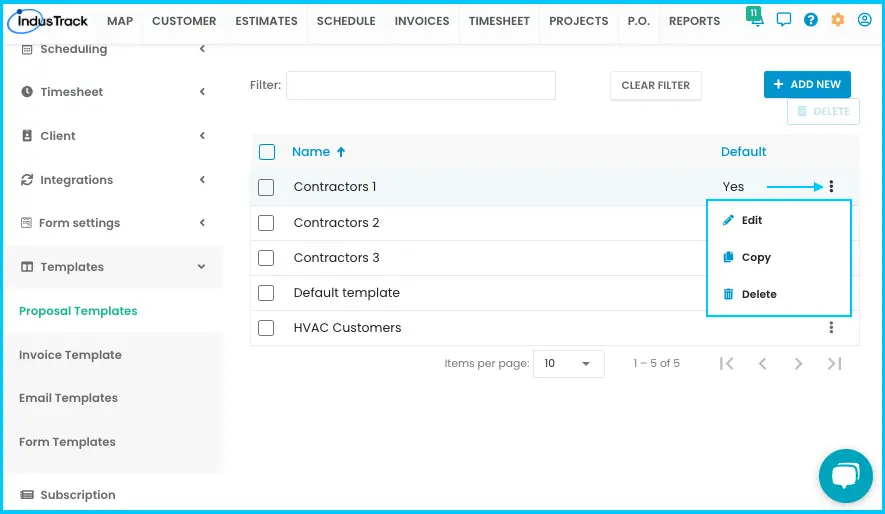Click the three-dot menu for HVAC Customers
Image resolution: width=885 pixels, height=514 pixels.
(x=831, y=328)
